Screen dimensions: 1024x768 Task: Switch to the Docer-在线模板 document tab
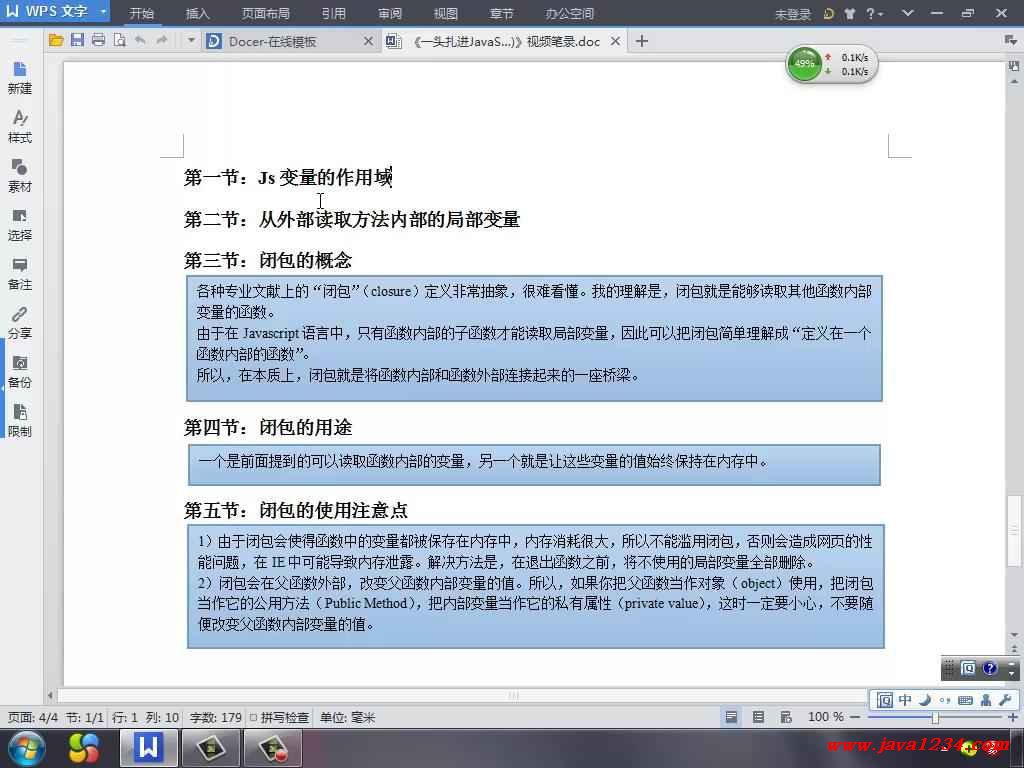(x=272, y=41)
